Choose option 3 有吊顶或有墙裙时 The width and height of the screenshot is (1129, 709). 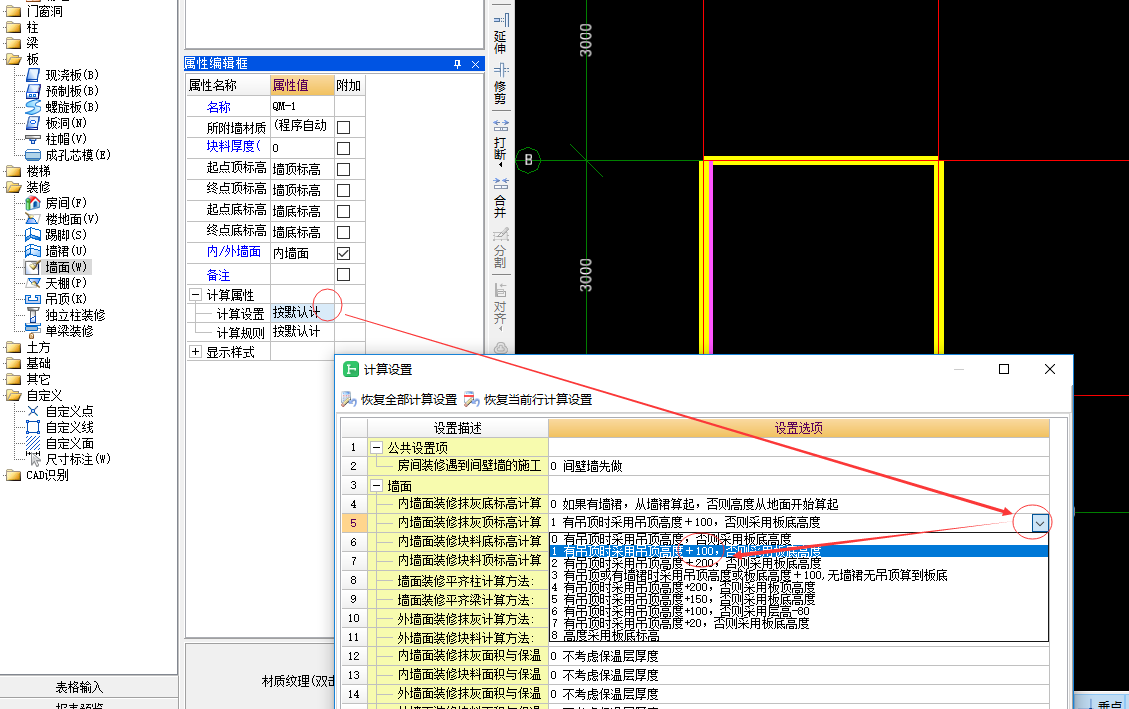[x=799, y=575]
